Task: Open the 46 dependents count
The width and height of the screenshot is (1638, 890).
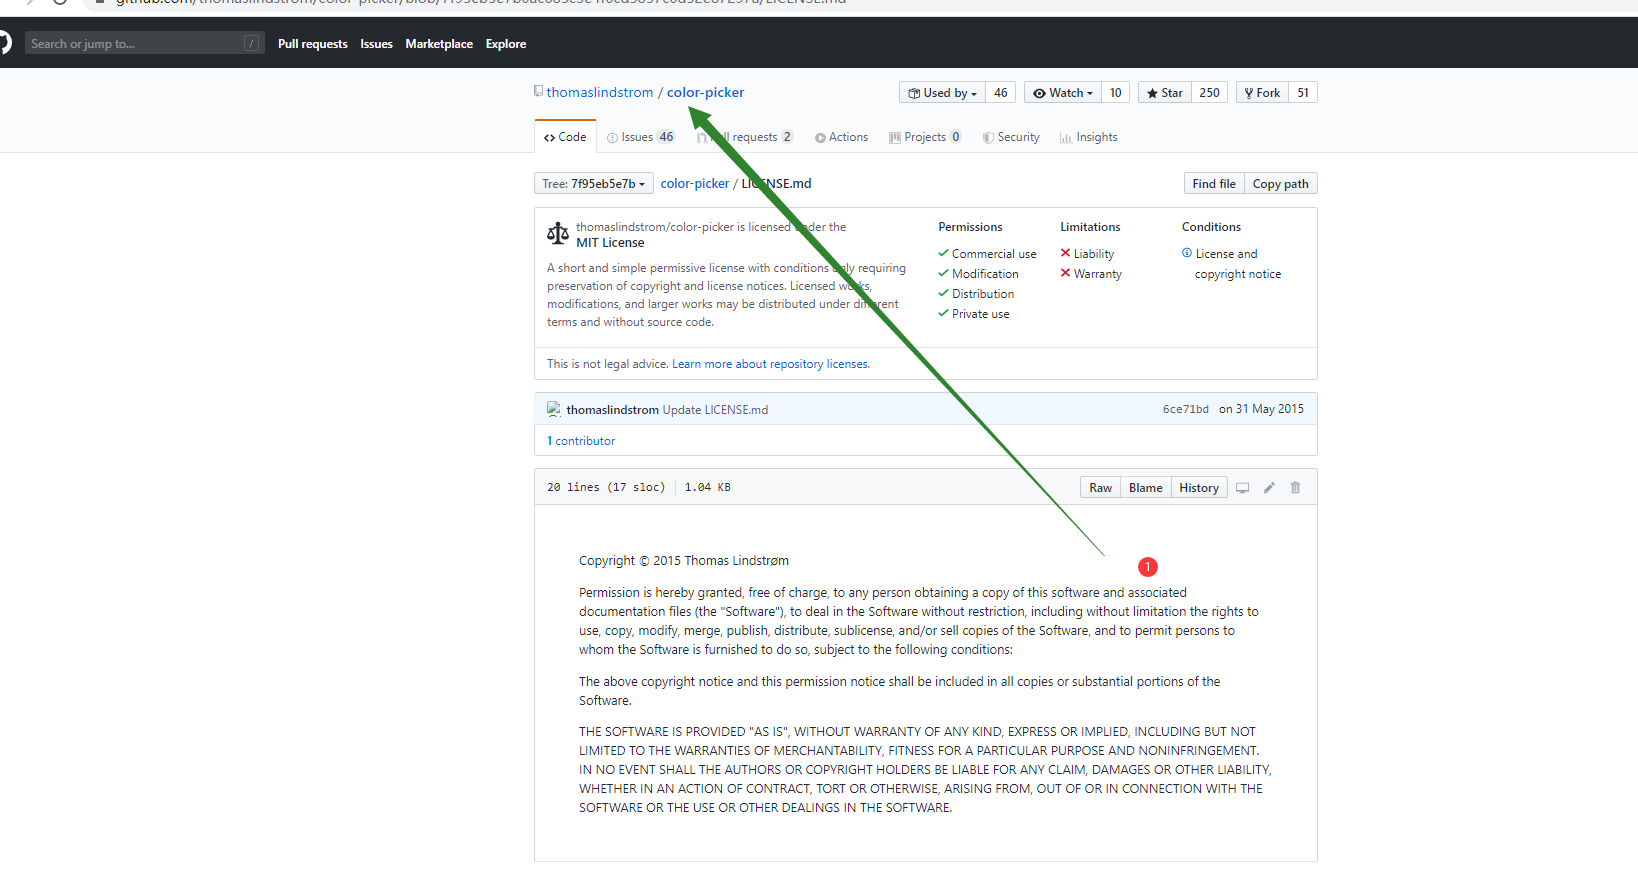Action: point(1000,93)
